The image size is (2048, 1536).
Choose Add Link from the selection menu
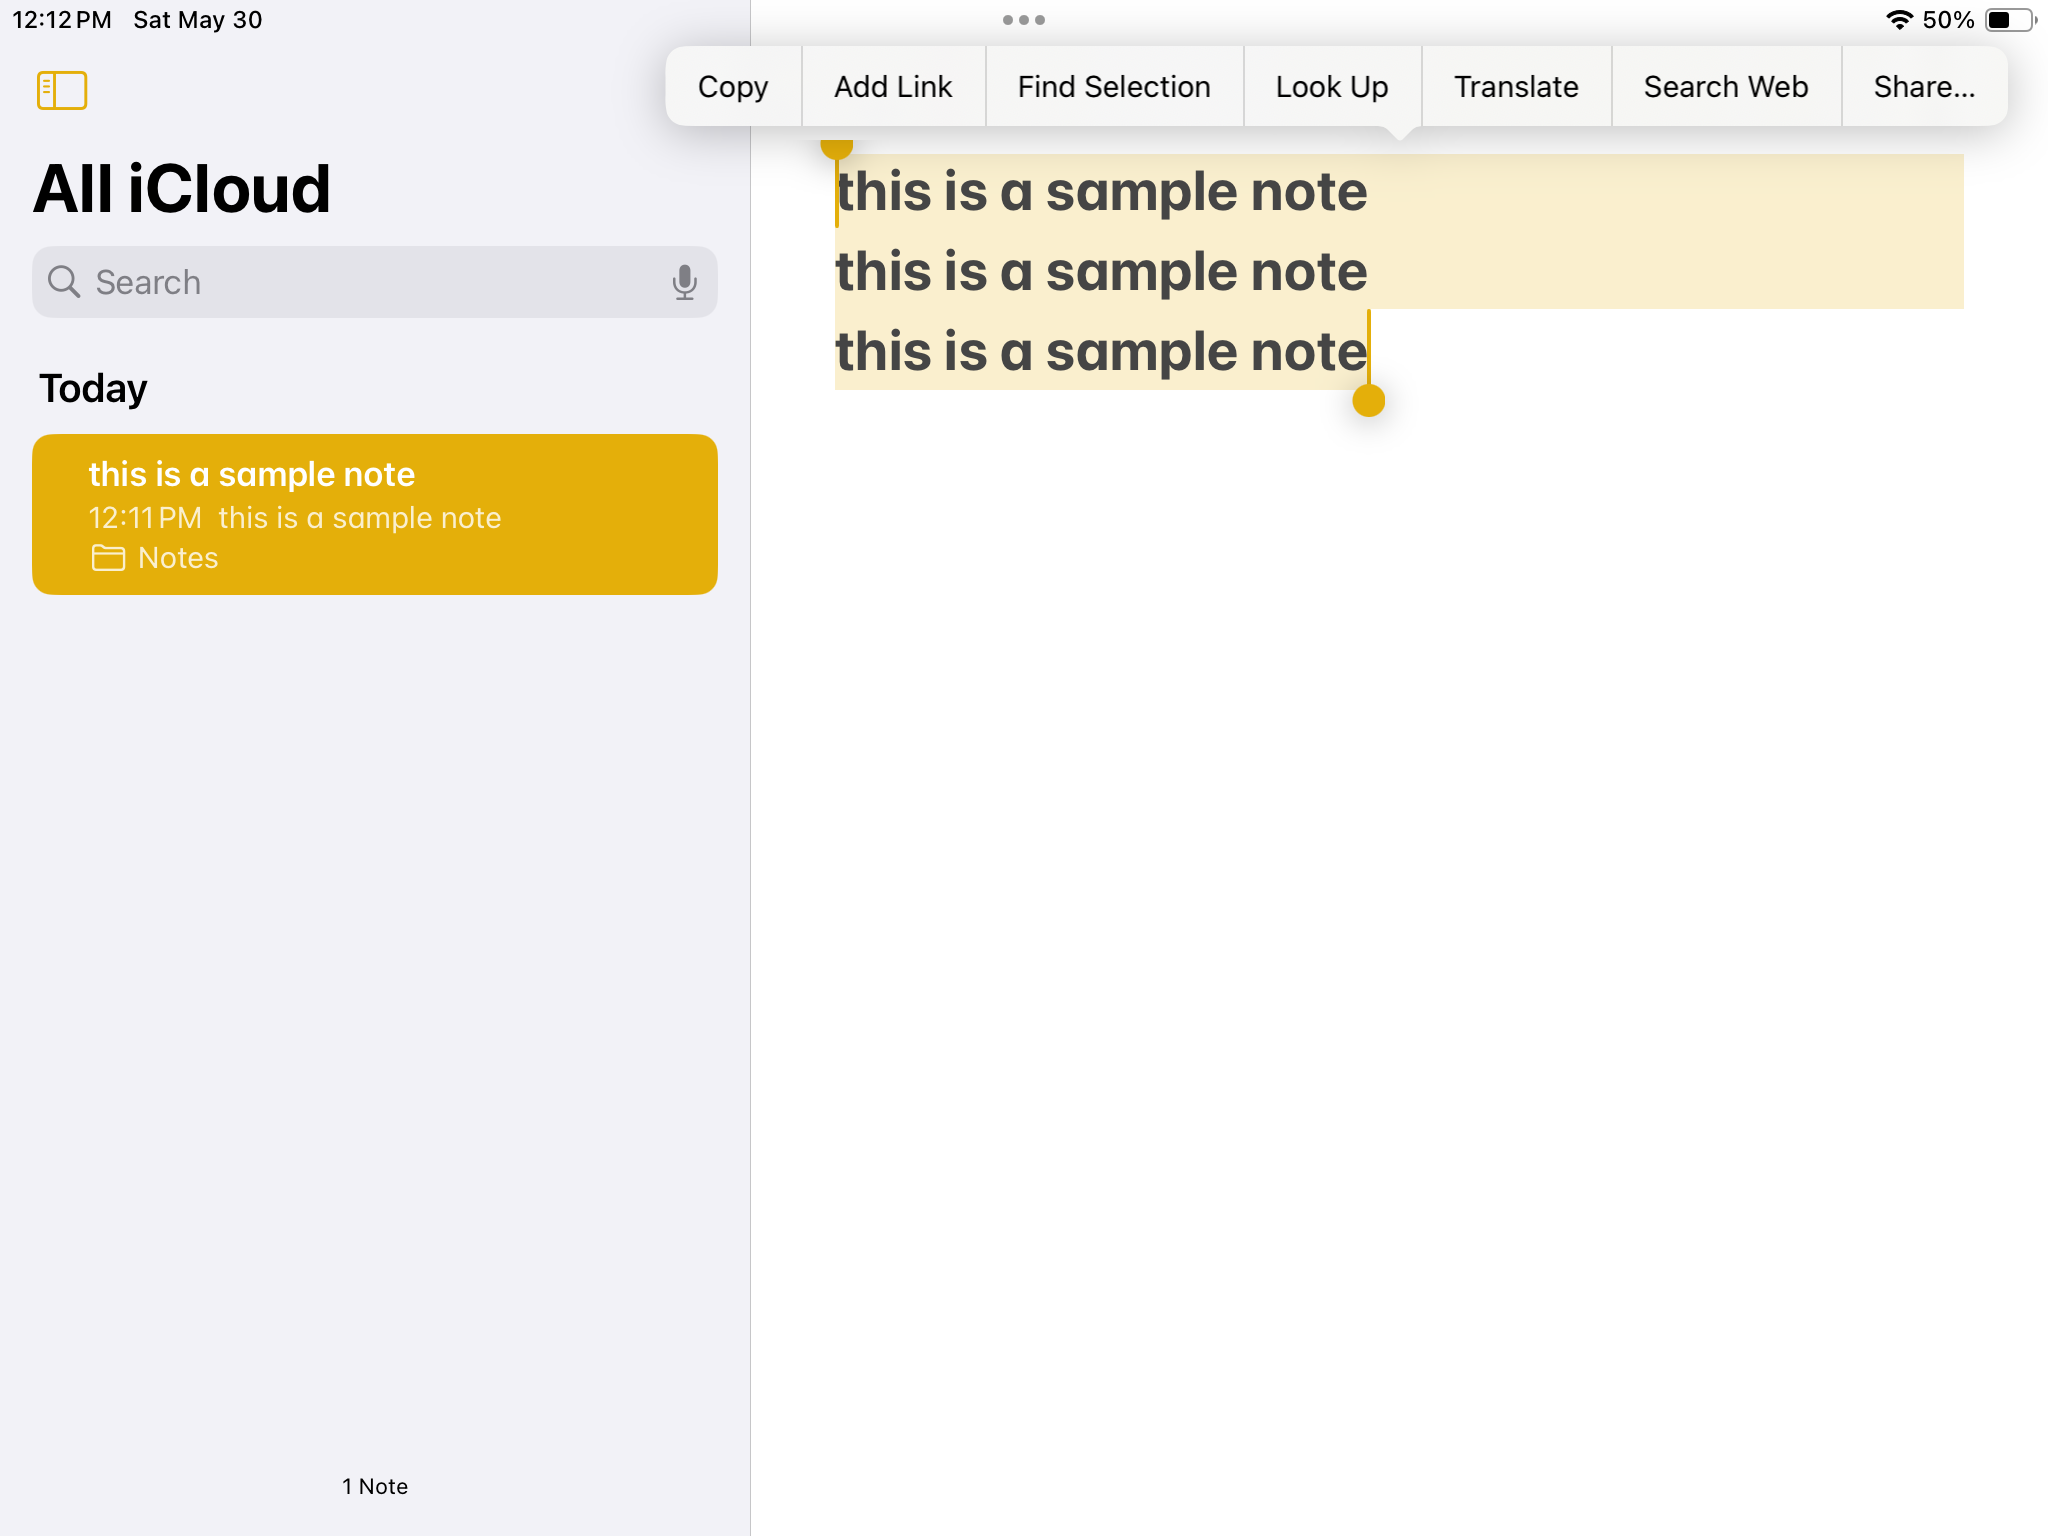coord(893,87)
